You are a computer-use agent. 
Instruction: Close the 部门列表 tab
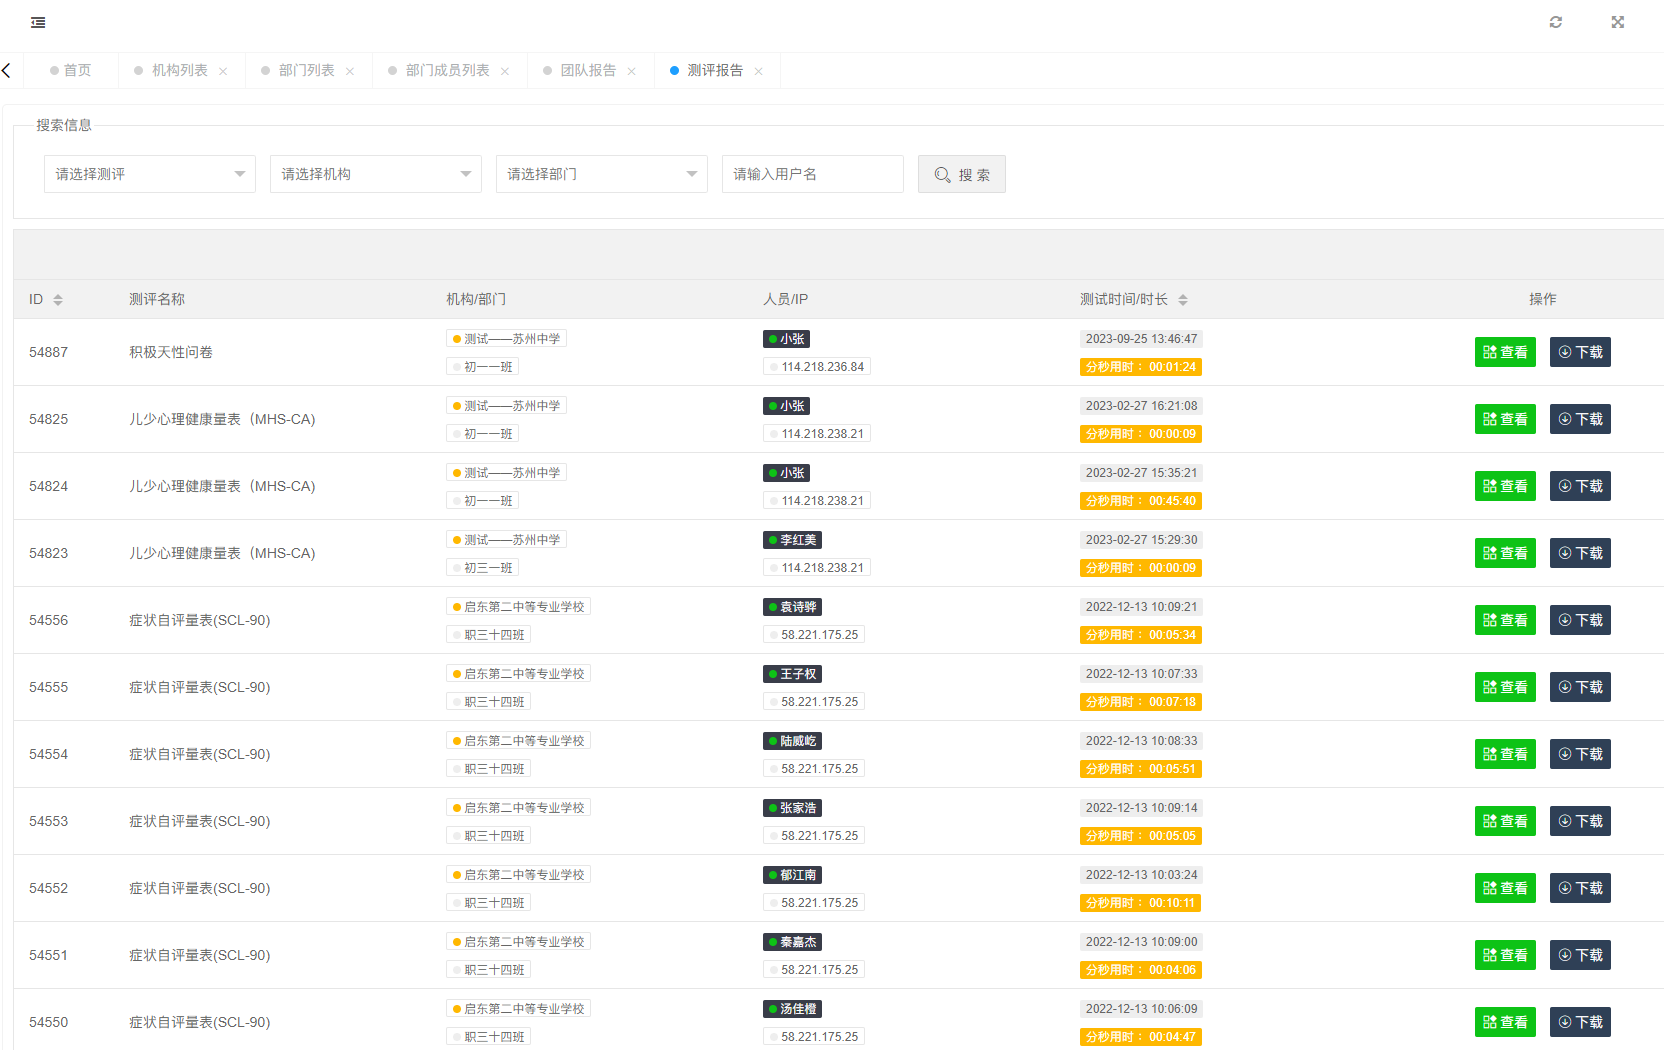tap(350, 71)
